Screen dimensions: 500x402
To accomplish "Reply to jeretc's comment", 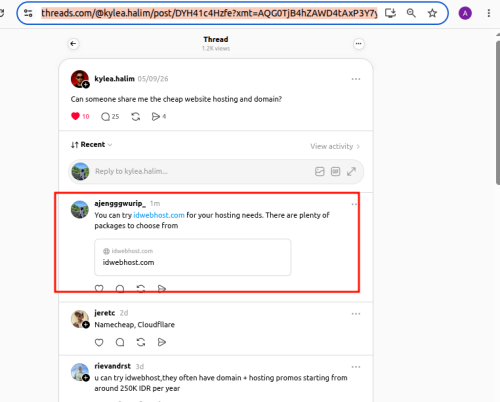I will [x=120, y=342].
